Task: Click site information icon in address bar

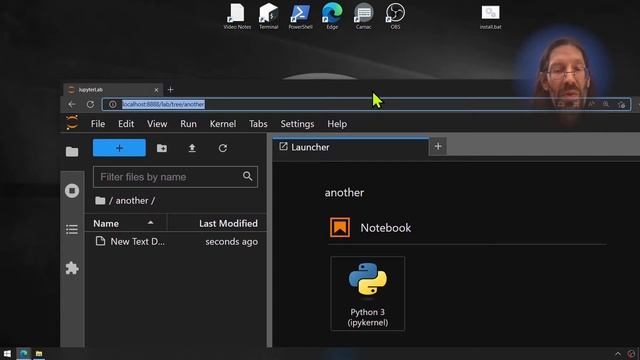Action: click(113, 104)
